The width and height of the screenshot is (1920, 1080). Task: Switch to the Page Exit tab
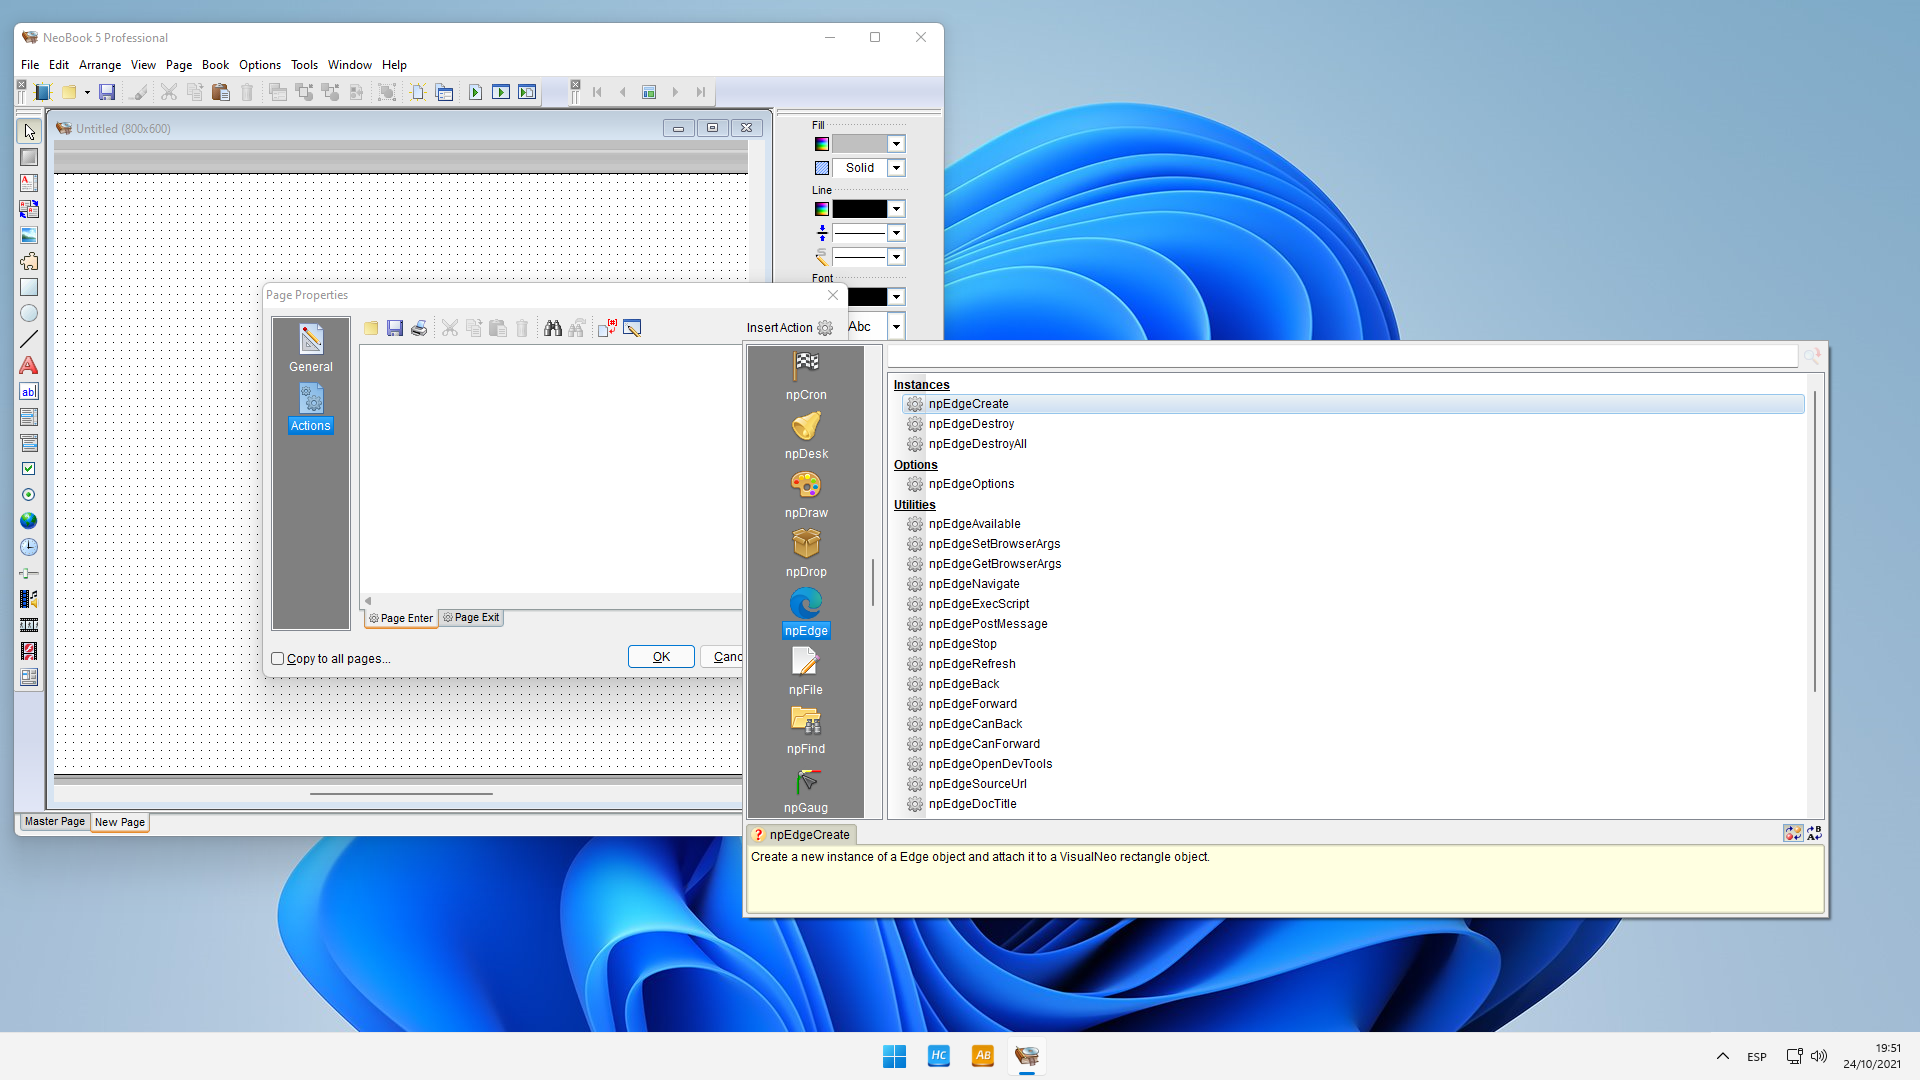click(471, 618)
